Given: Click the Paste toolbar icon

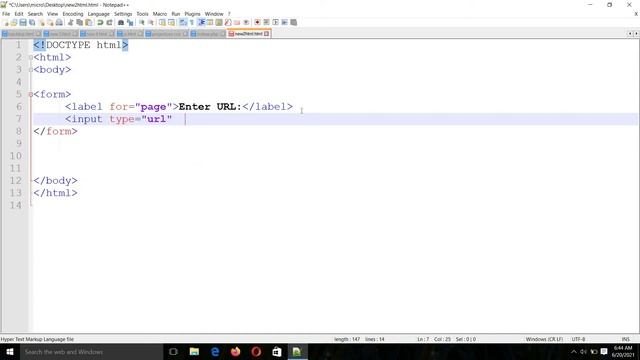Looking at the screenshot, I should point(88,22).
